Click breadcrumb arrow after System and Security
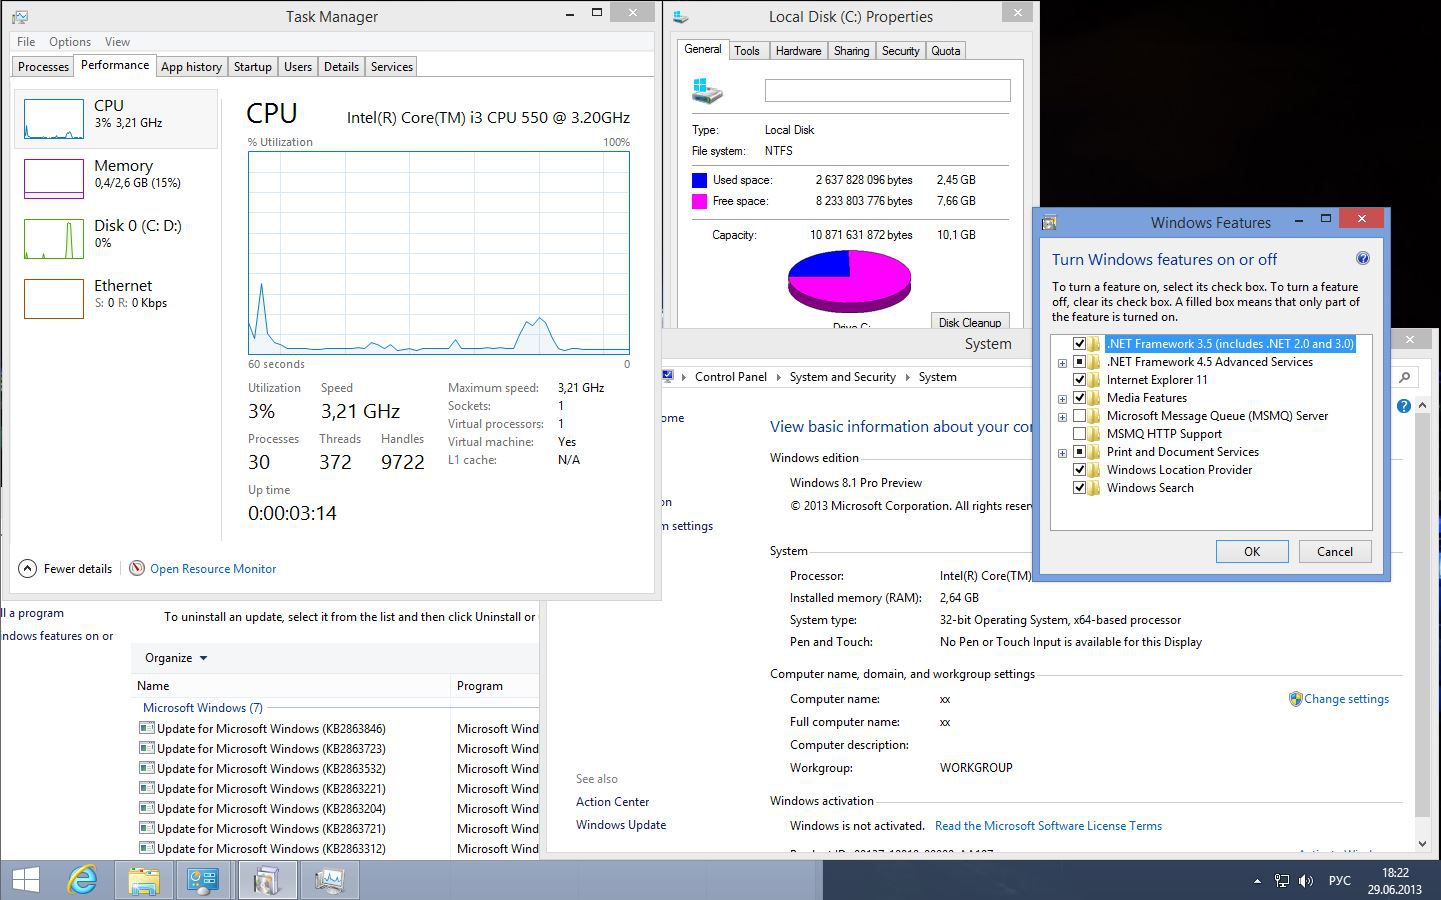The height and width of the screenshot is (900, 1441). (907, 377)
